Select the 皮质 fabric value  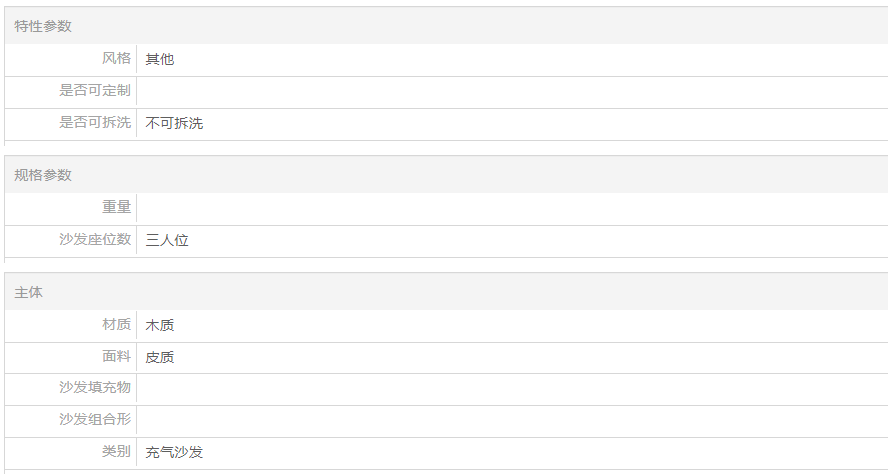[160, 357]
